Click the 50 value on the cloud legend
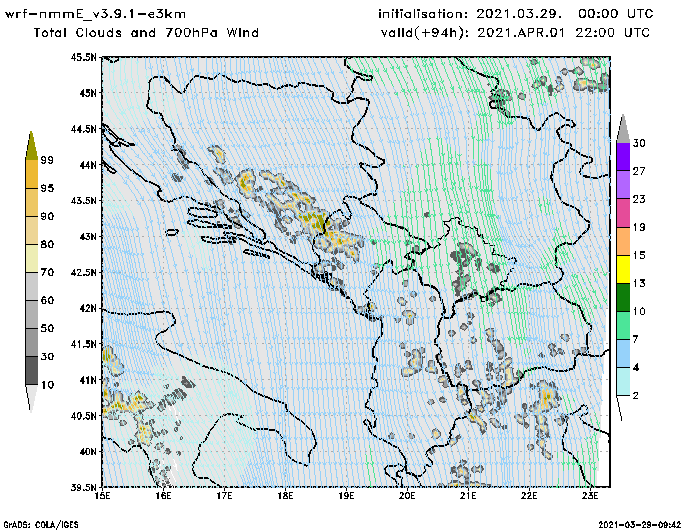Image resolution: width=700 pixels, height=530 pixels. coord(47,328)
